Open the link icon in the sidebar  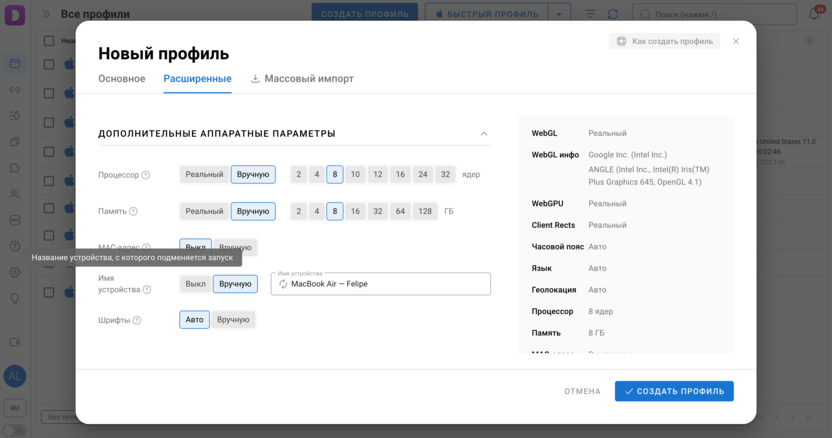point(15,90)
